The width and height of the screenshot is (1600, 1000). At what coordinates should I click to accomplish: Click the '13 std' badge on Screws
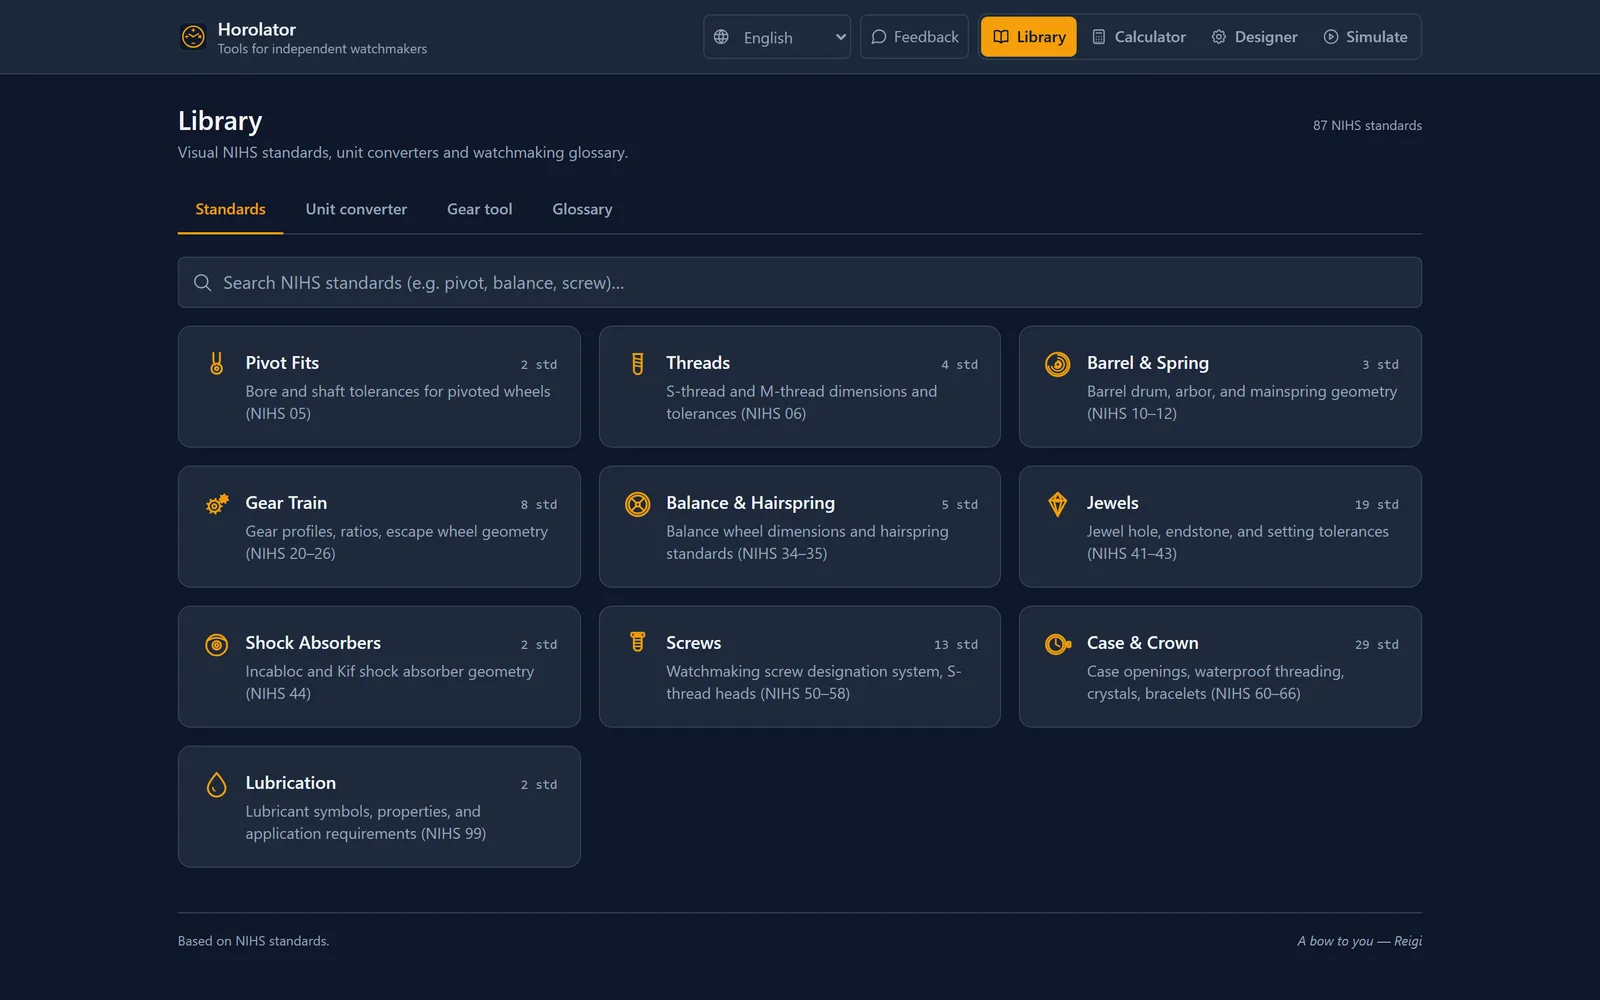click(x=955, y=644)
